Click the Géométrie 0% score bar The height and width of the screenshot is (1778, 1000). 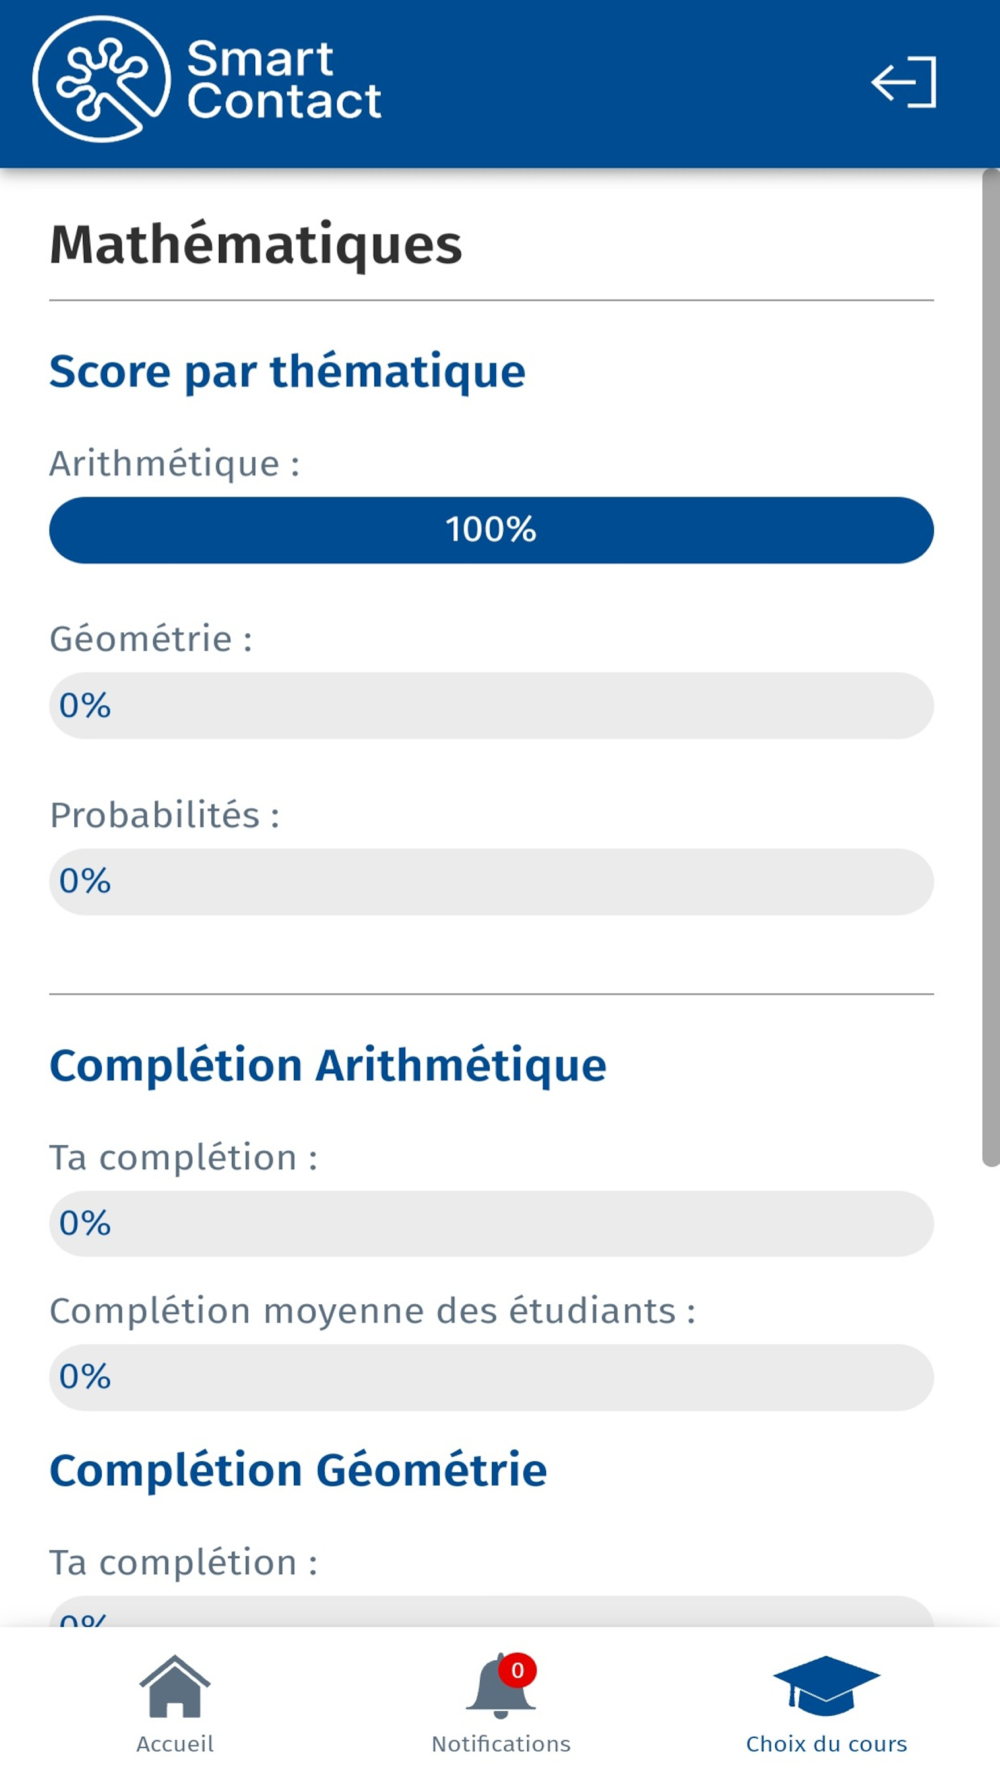[x=491, y=706]
